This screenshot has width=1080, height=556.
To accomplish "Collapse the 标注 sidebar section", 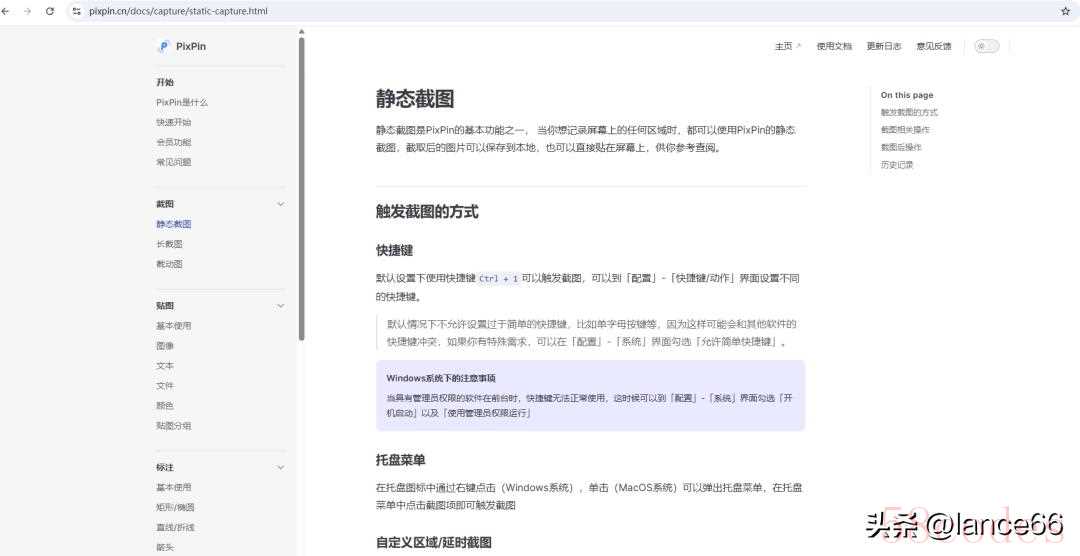I will (280, 468).
